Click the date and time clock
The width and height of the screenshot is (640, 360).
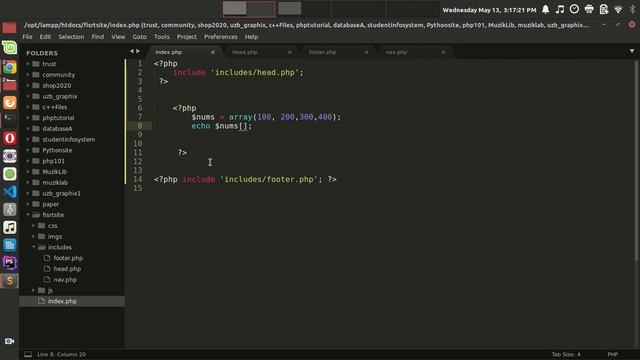click(489, 10)
